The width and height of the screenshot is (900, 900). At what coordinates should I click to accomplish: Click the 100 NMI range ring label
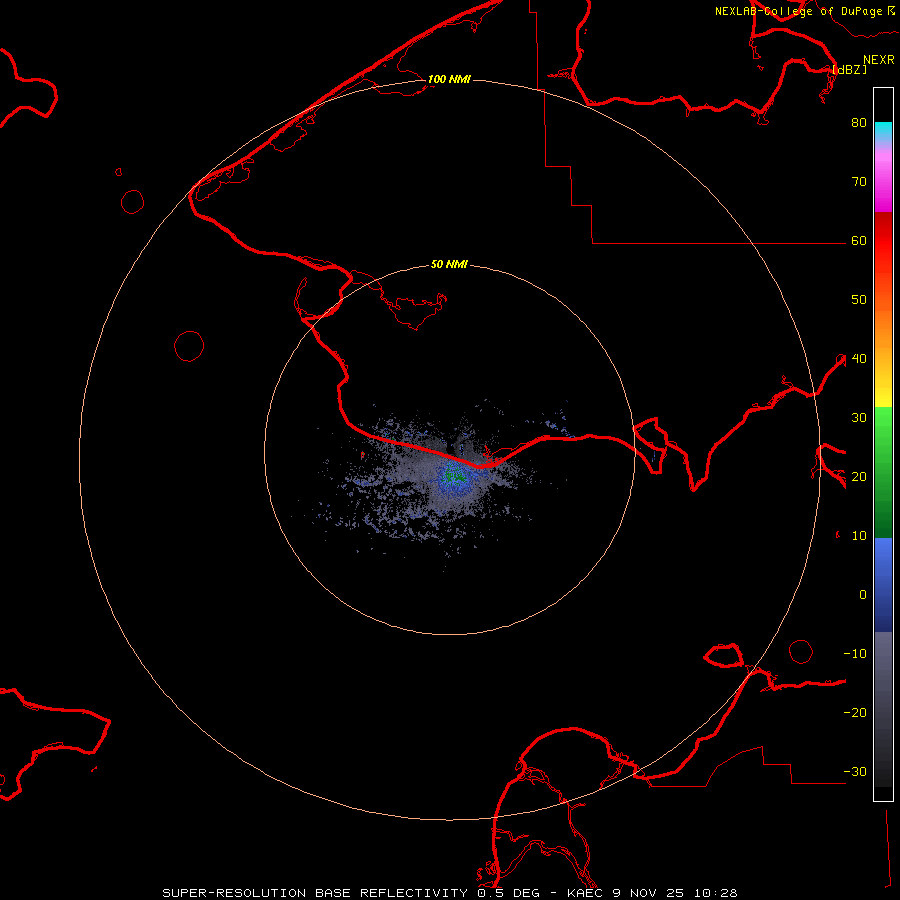(x=449, y=79)
